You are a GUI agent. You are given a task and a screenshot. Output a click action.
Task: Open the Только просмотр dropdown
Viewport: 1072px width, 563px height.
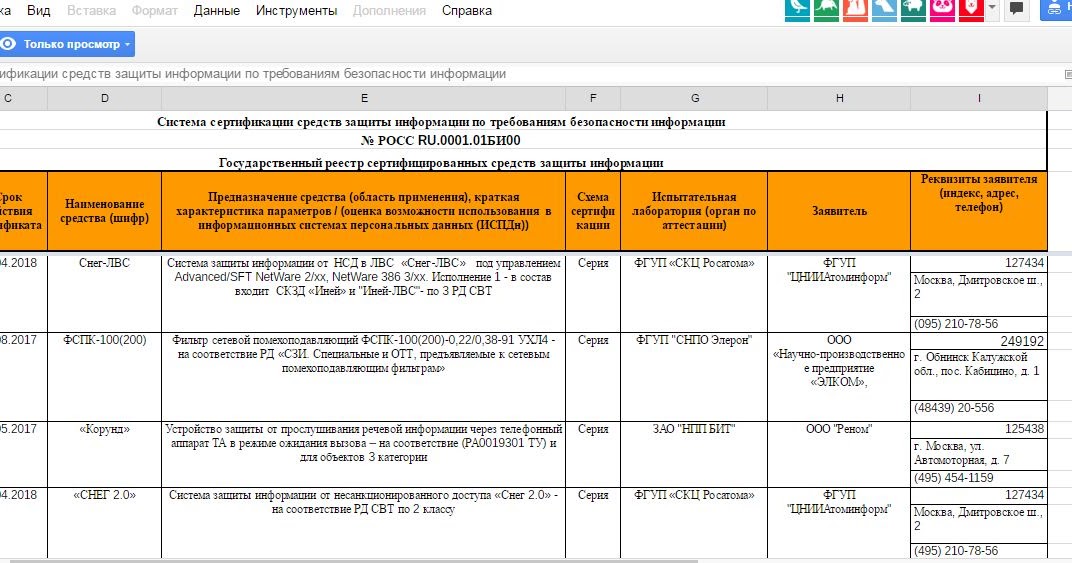[67, 44]
